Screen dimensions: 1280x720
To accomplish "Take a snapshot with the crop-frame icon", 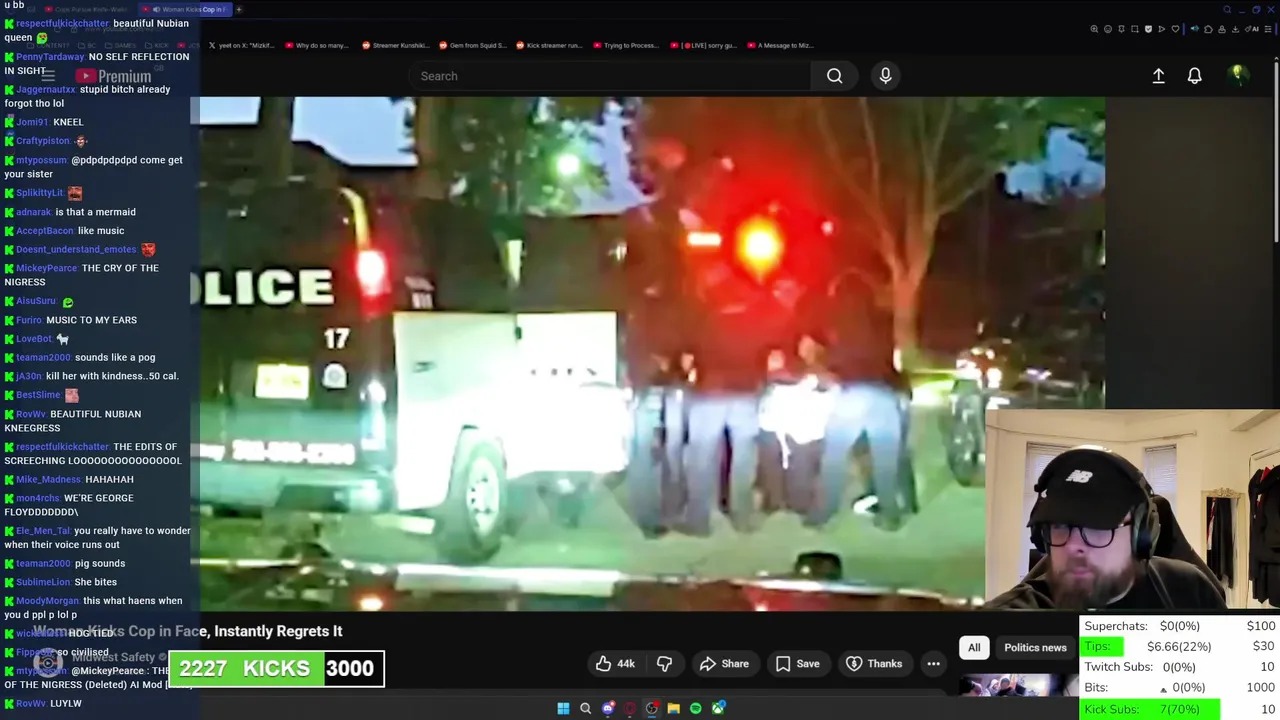I will tap(1135, 29).
